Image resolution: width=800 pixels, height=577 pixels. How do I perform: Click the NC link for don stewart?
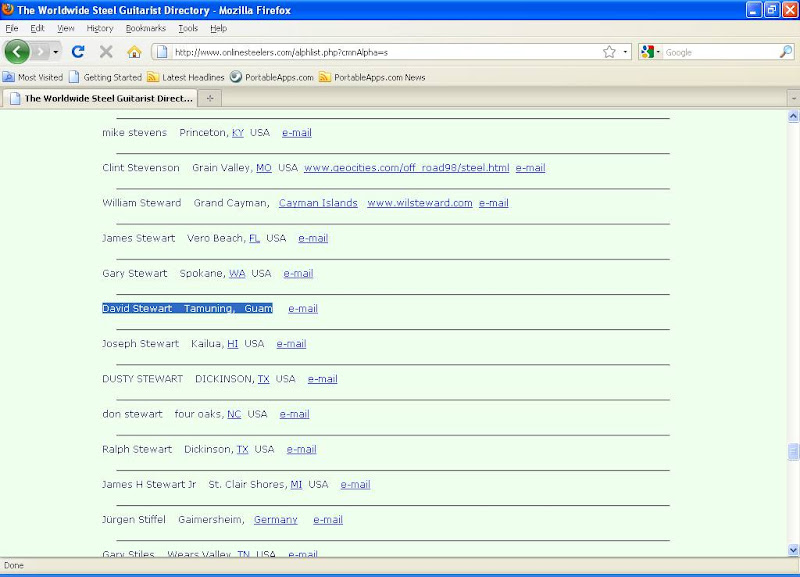[234, 414]
